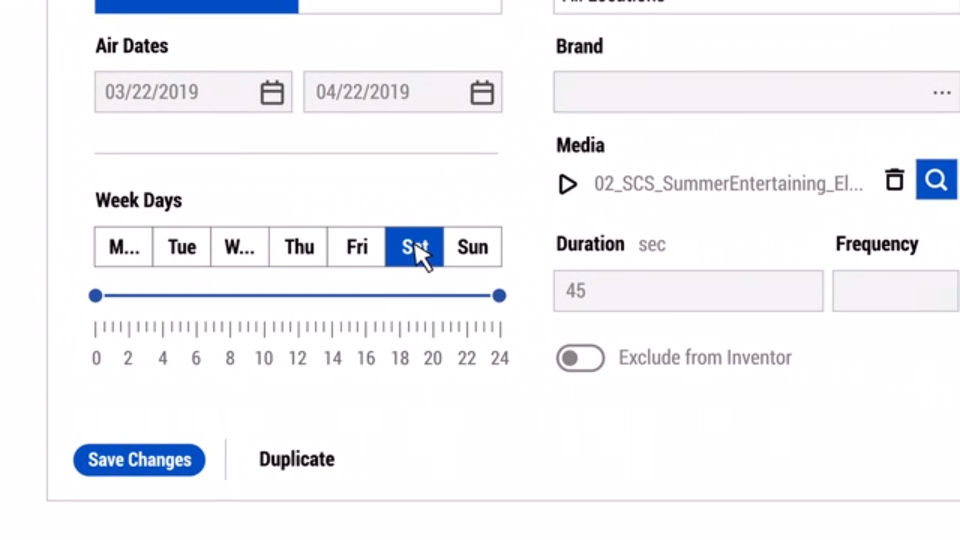960x540 pixels.
Task: Toggle Tuesday in Week Days
Action: [182, 247]
